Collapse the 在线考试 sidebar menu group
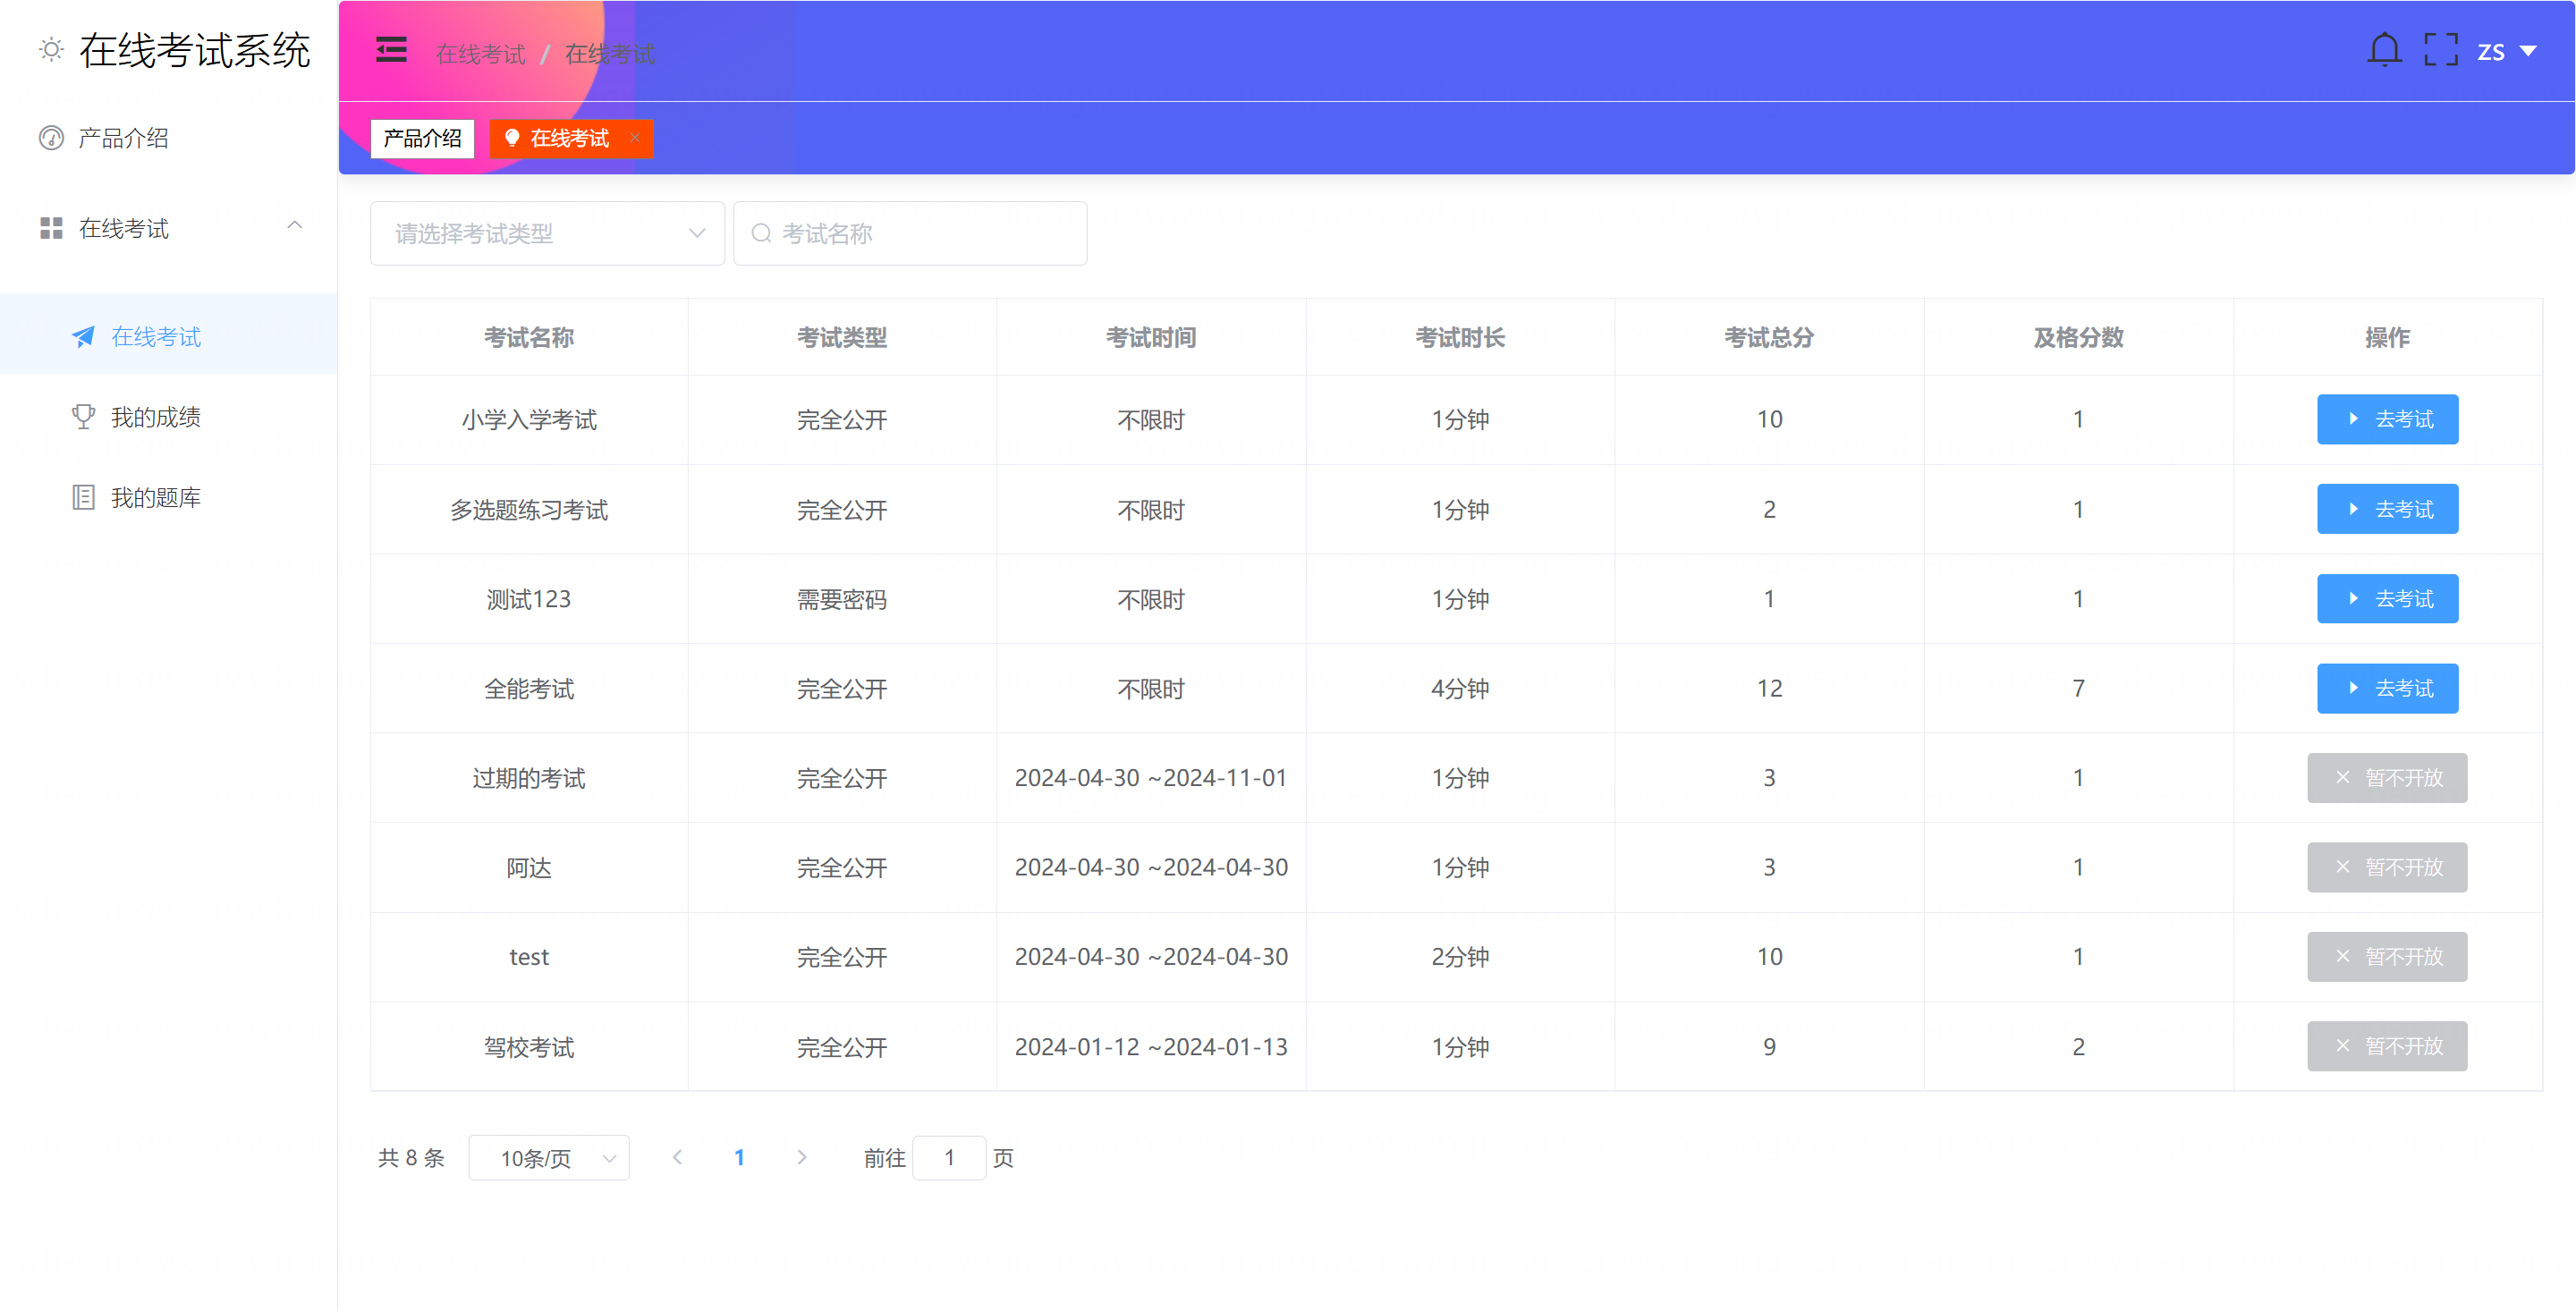The width and height of the screenshot is (2576, 1311). pyautogui.click(x=294, y=226)
